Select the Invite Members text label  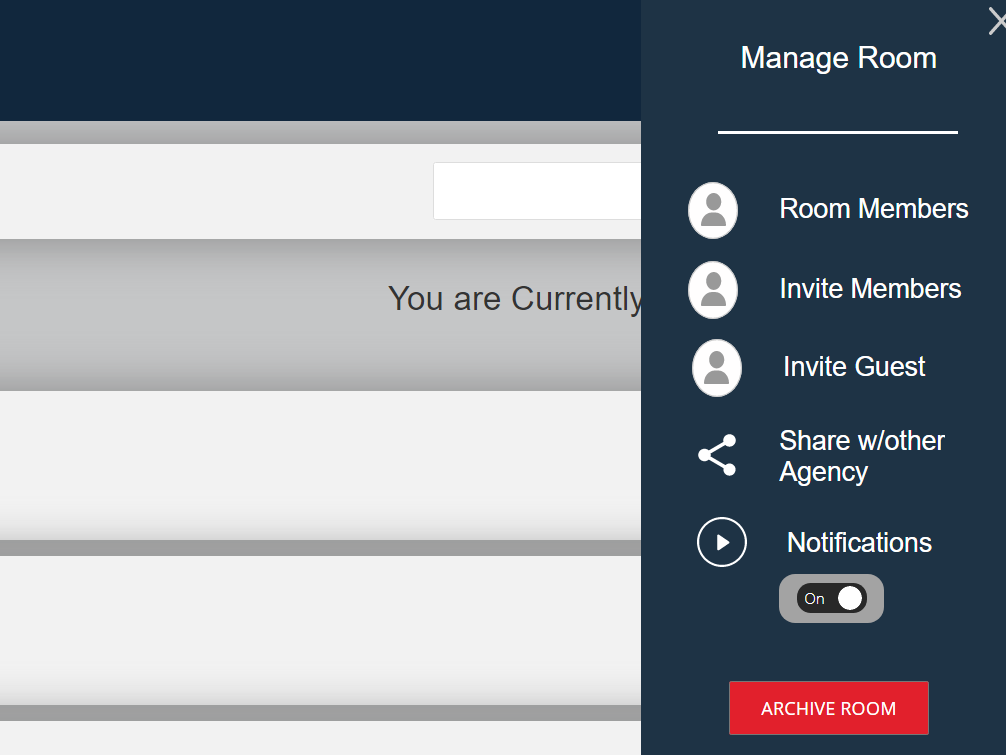click(x=870, y=289)
